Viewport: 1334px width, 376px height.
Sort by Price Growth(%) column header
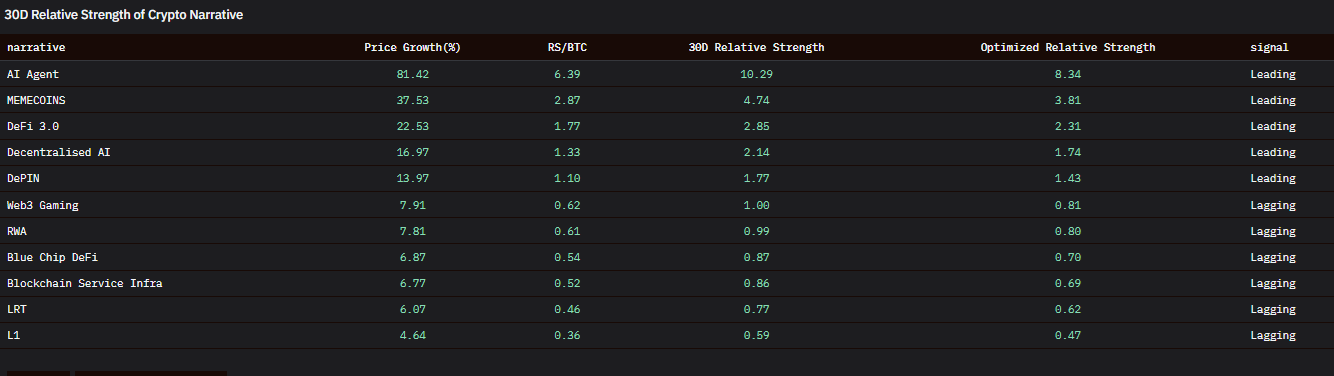pyautogui.click(x=412, y=48)
